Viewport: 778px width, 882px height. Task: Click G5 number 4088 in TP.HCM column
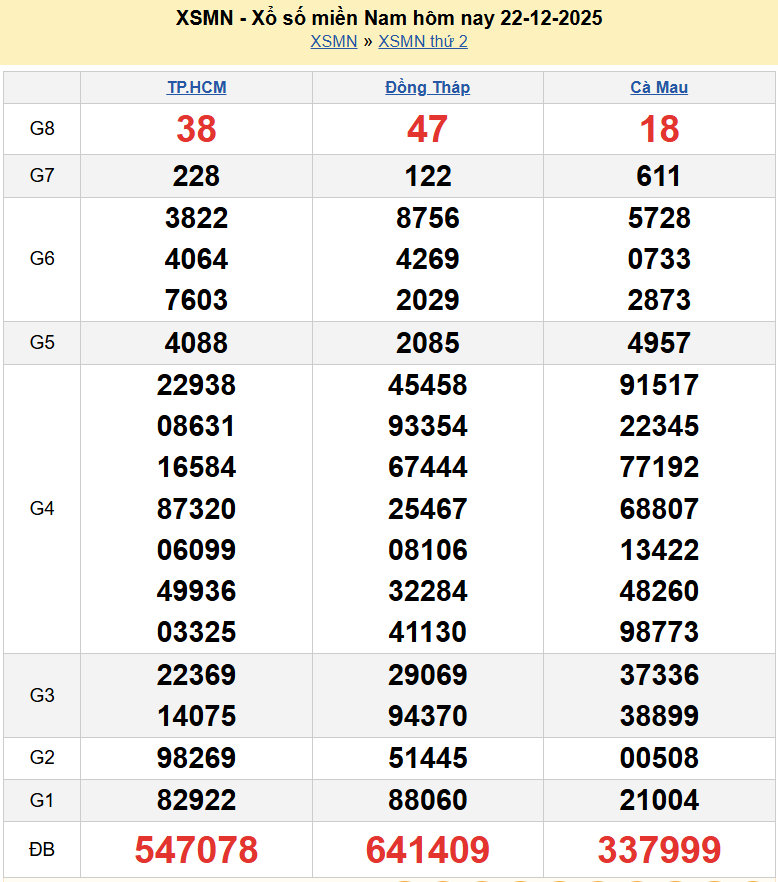(196, 343)
